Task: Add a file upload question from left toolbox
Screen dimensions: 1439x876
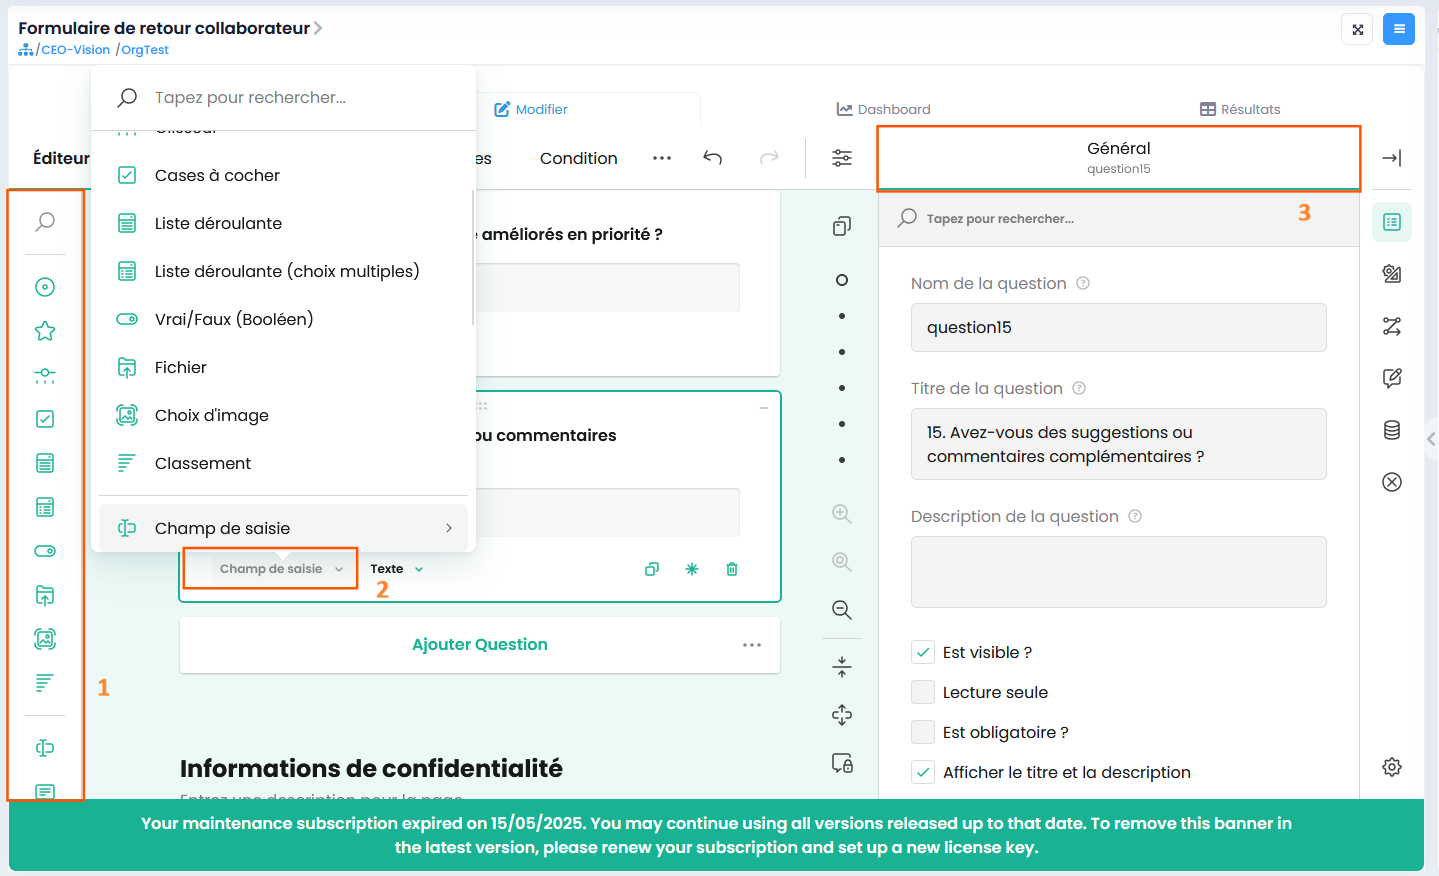Action: coord(45,595)
